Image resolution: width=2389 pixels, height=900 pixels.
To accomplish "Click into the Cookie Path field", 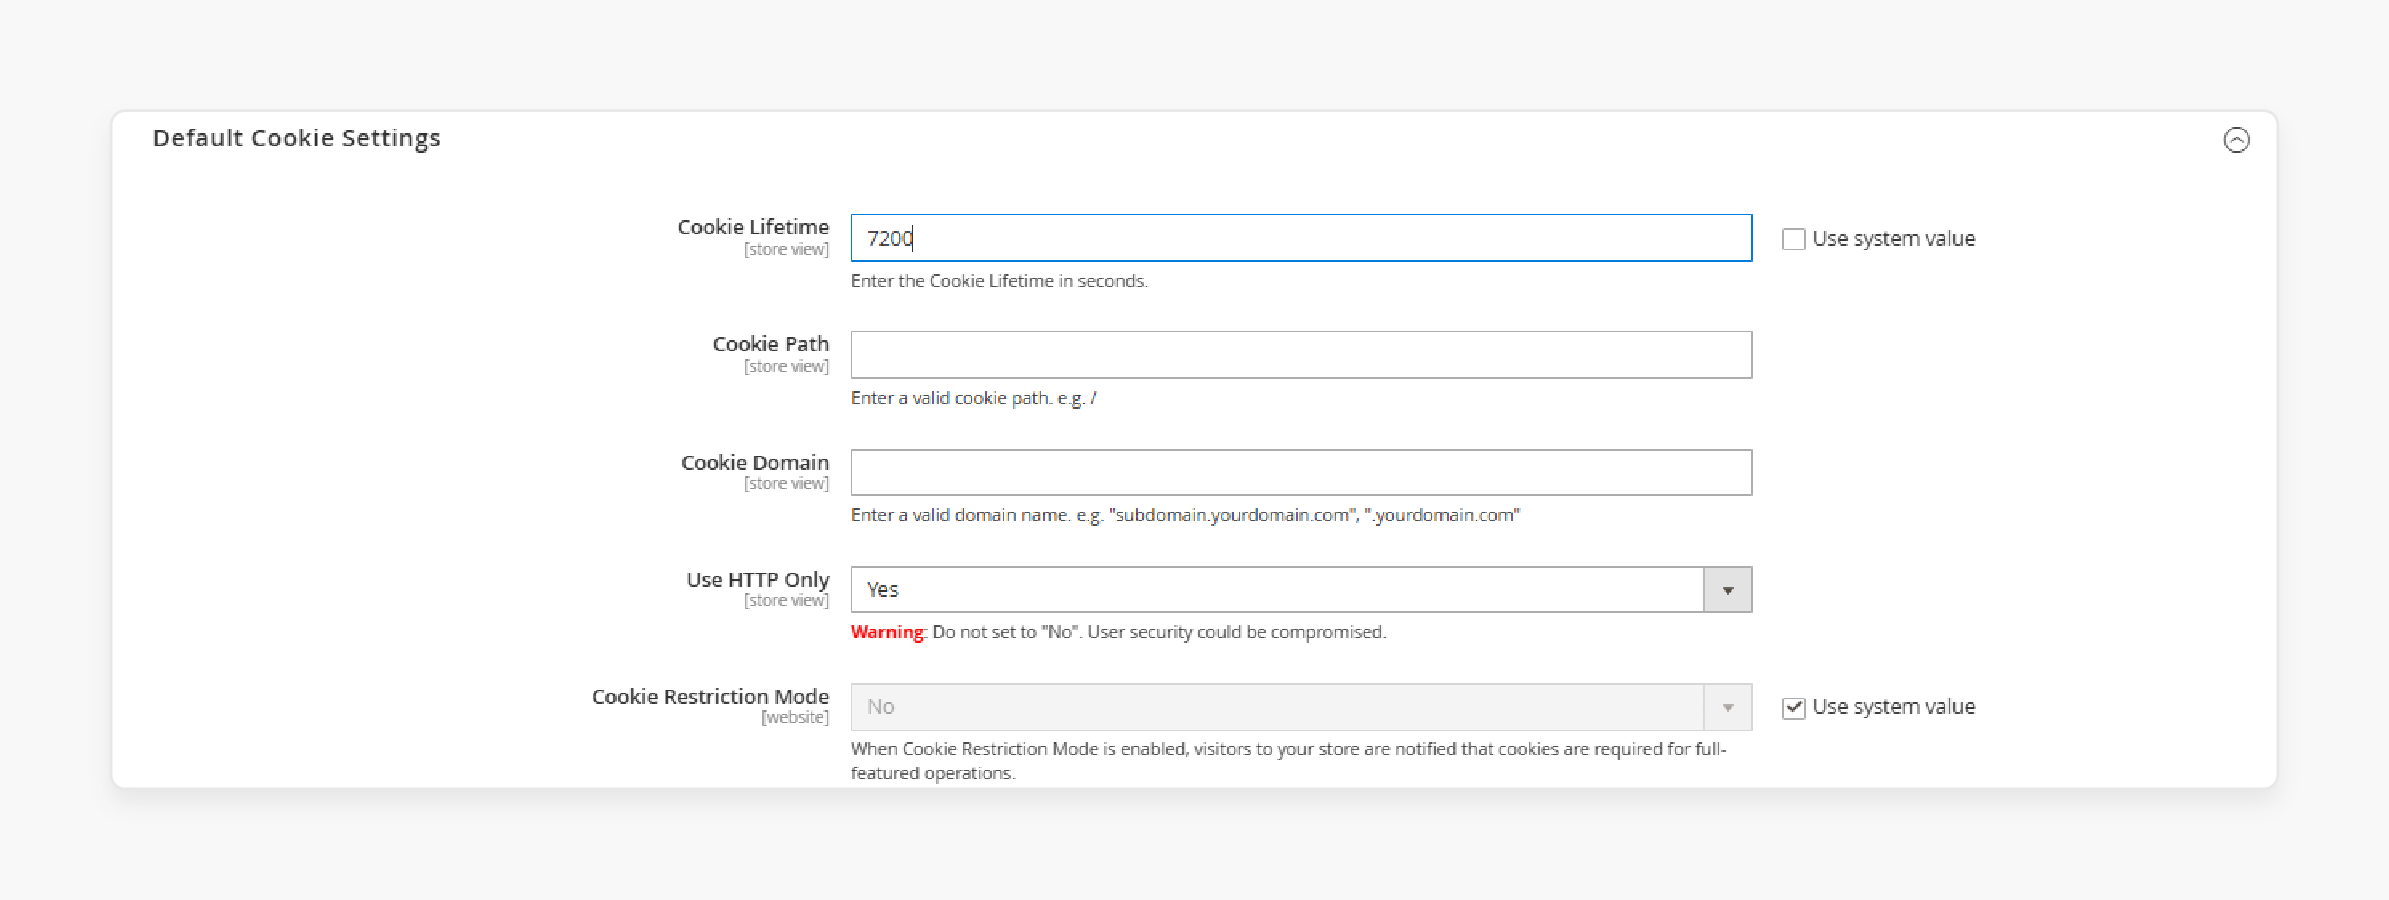I will click(x=1301, y=355).
